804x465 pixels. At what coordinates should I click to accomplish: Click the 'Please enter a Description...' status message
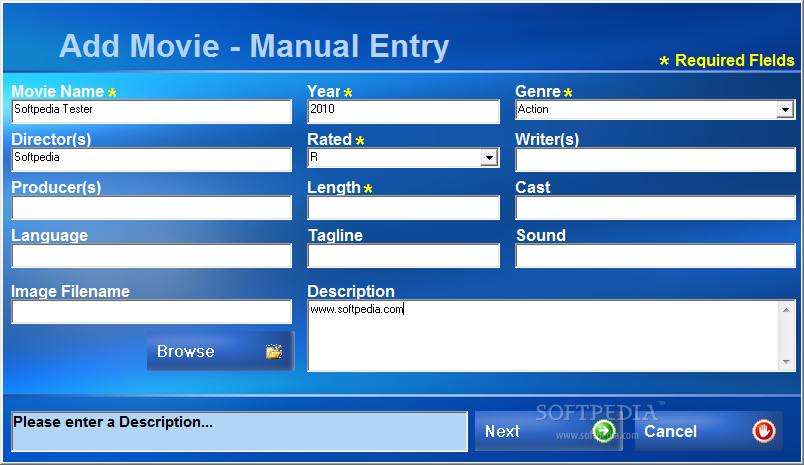(112, 422)
